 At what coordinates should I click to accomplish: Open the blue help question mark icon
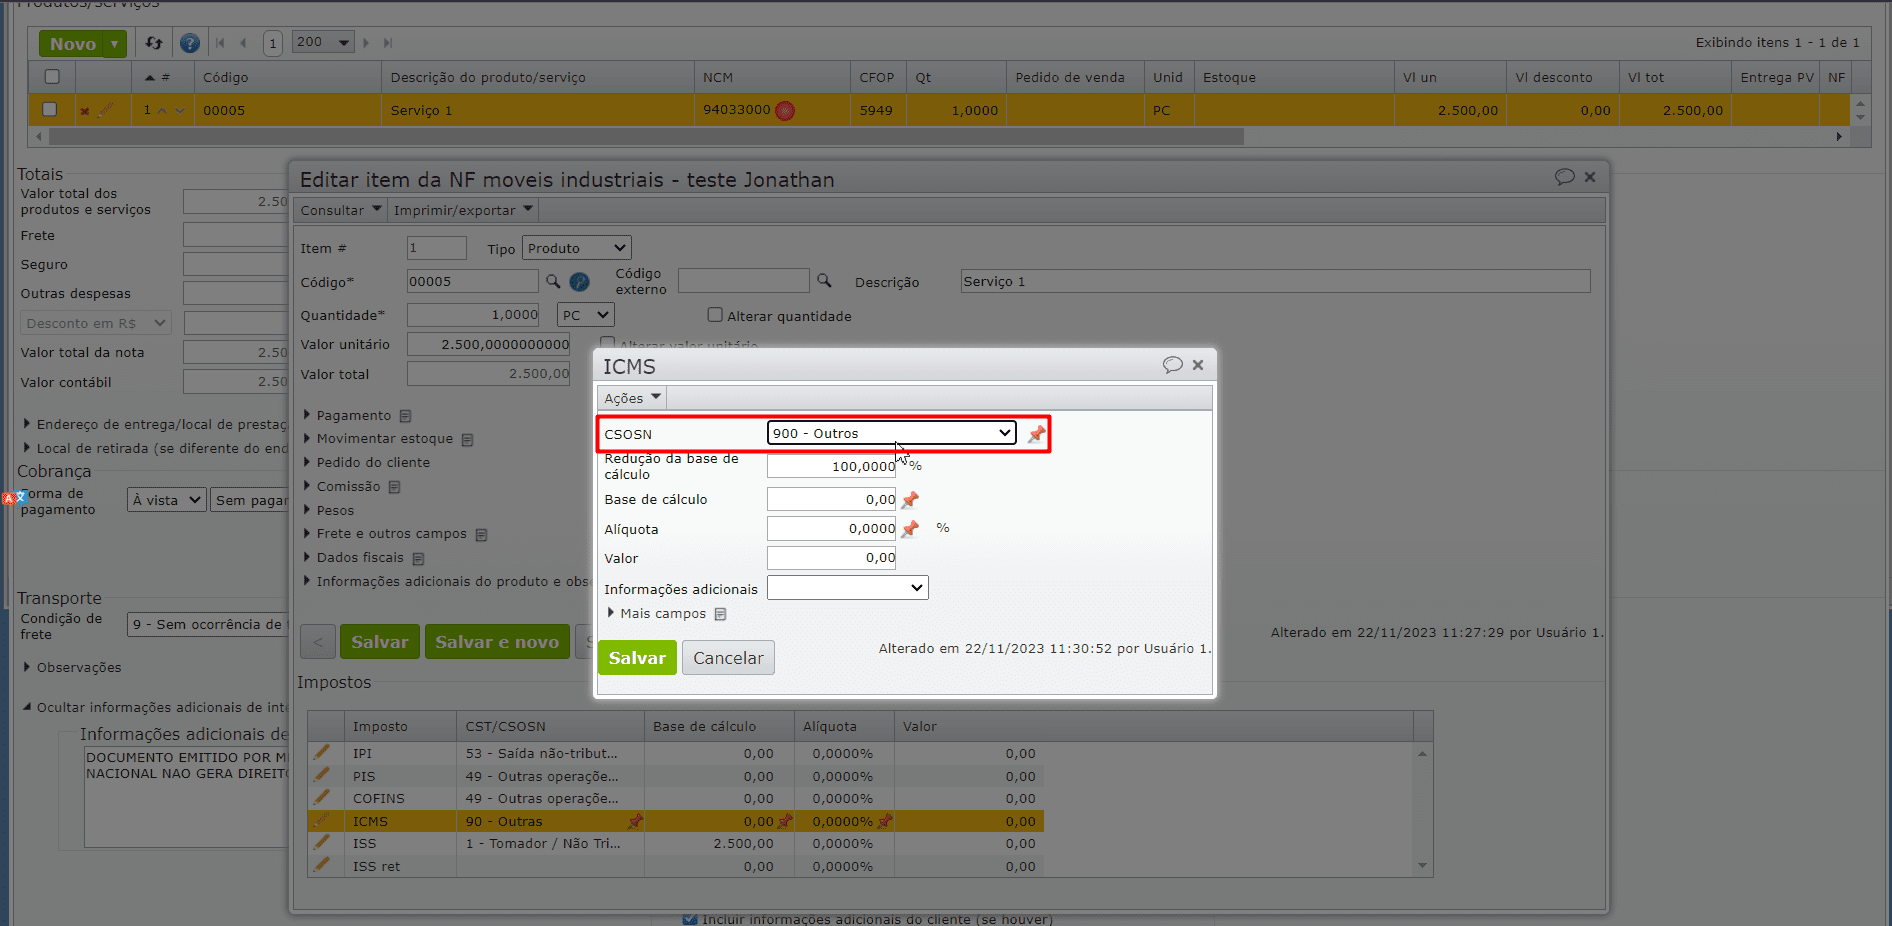[189, 43]
